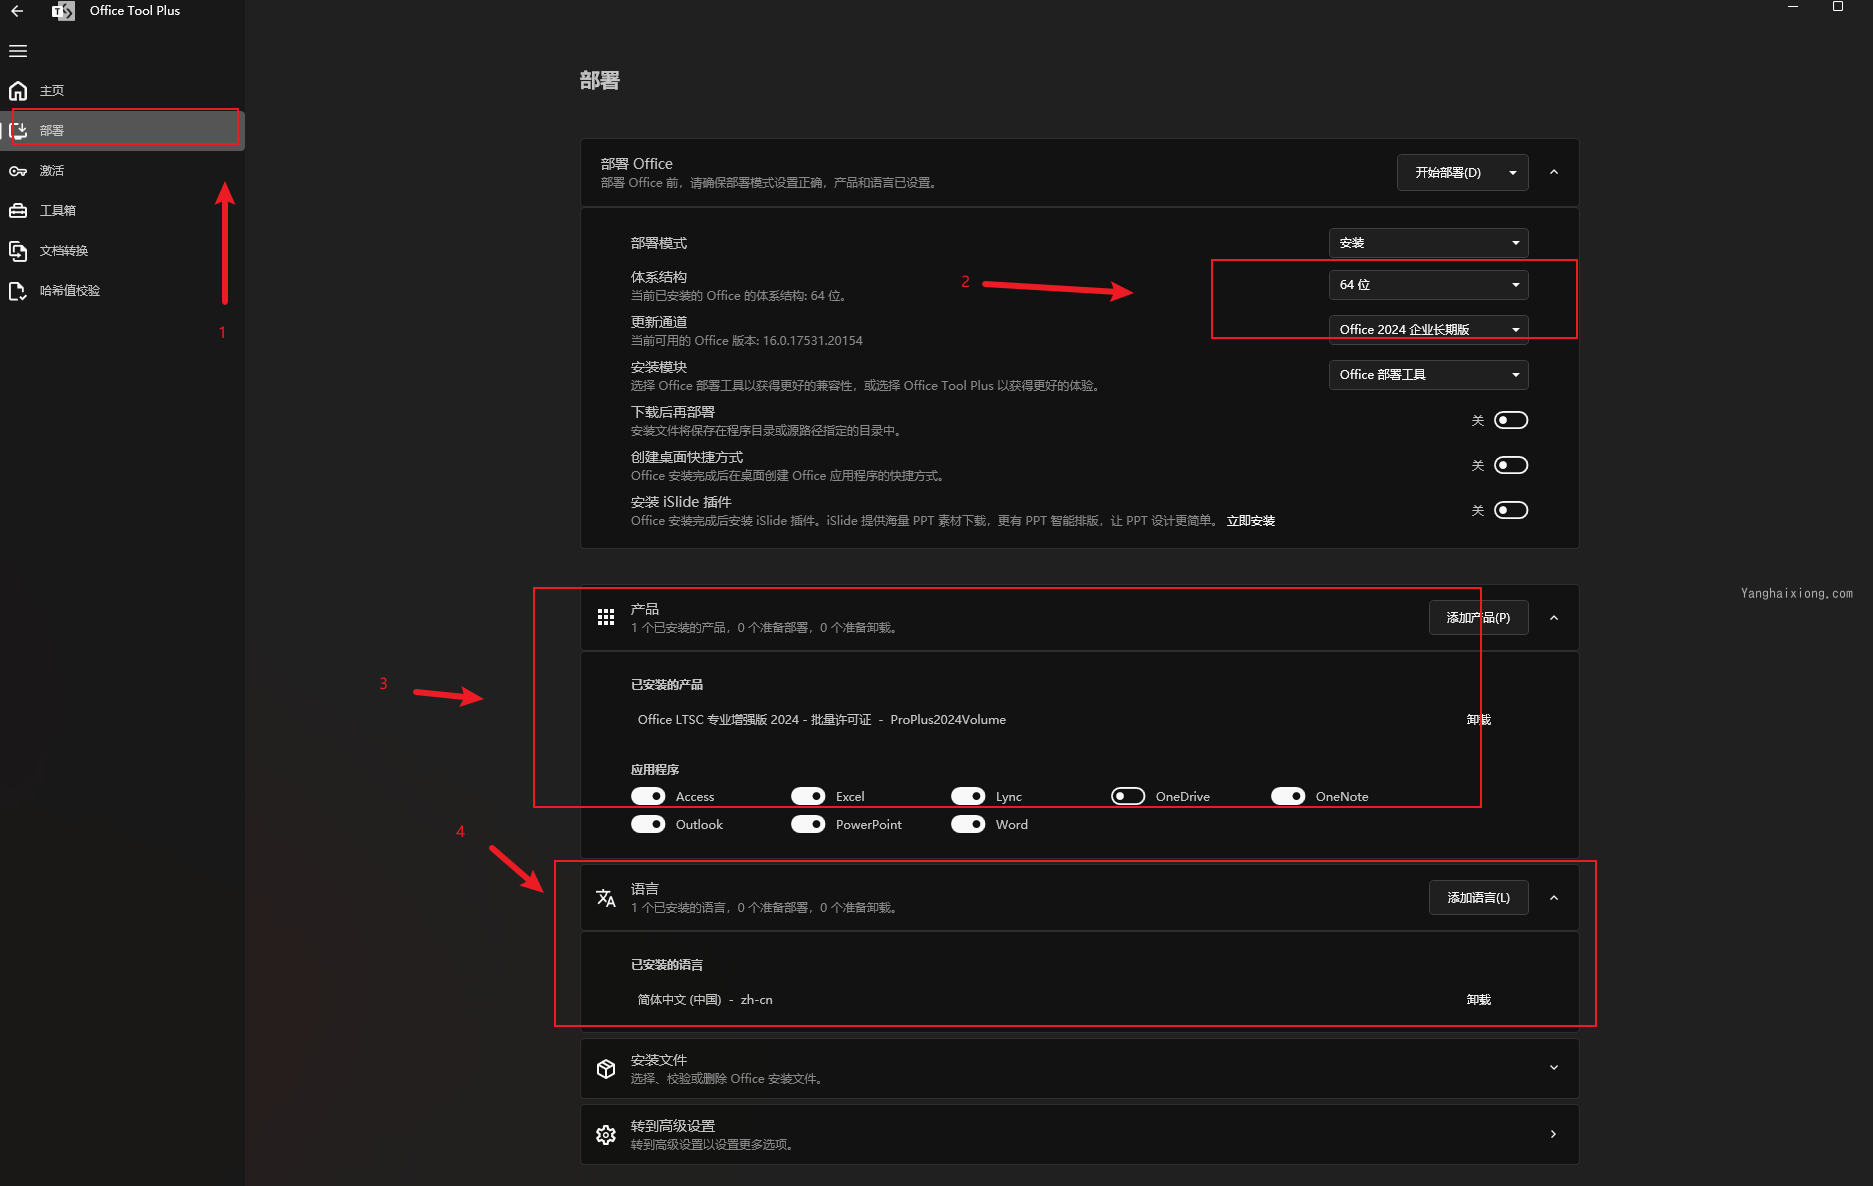Viewport: 1873px width, 1186px height.
Task: Turn off the Lync application toggle
Action: point(968,796)
